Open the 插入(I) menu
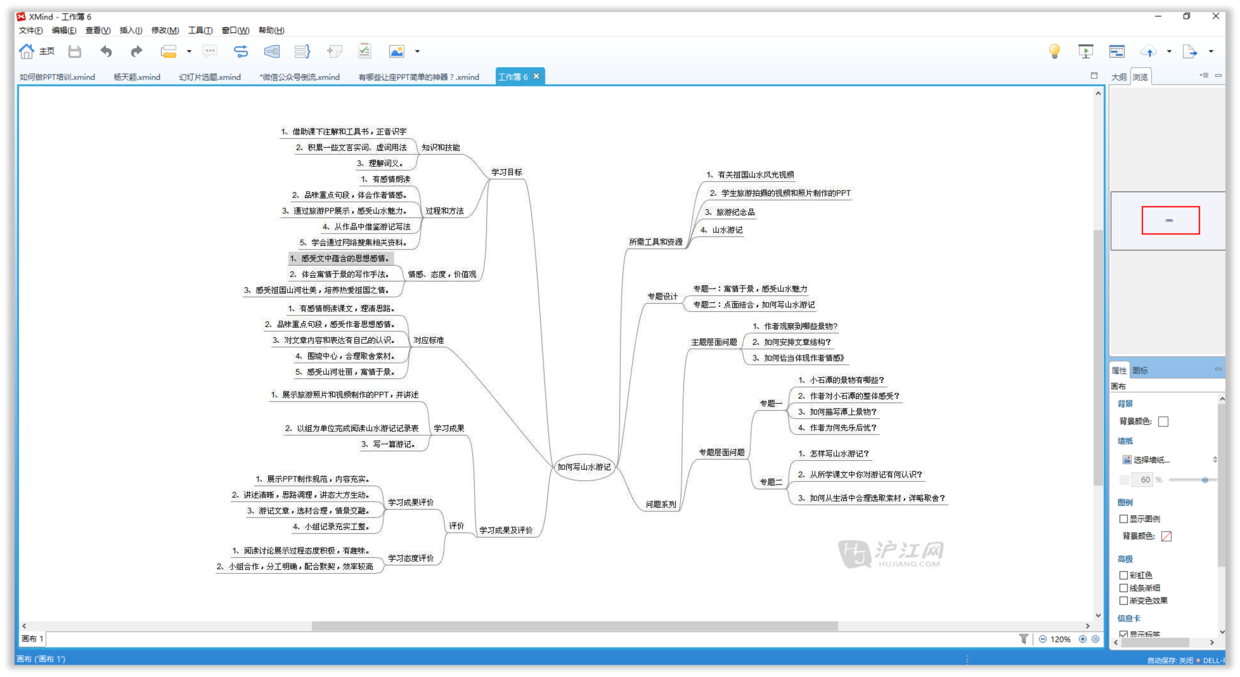The width and height of the screenshot is (1240, 677). pyautogui.click(x=130, y=31)
